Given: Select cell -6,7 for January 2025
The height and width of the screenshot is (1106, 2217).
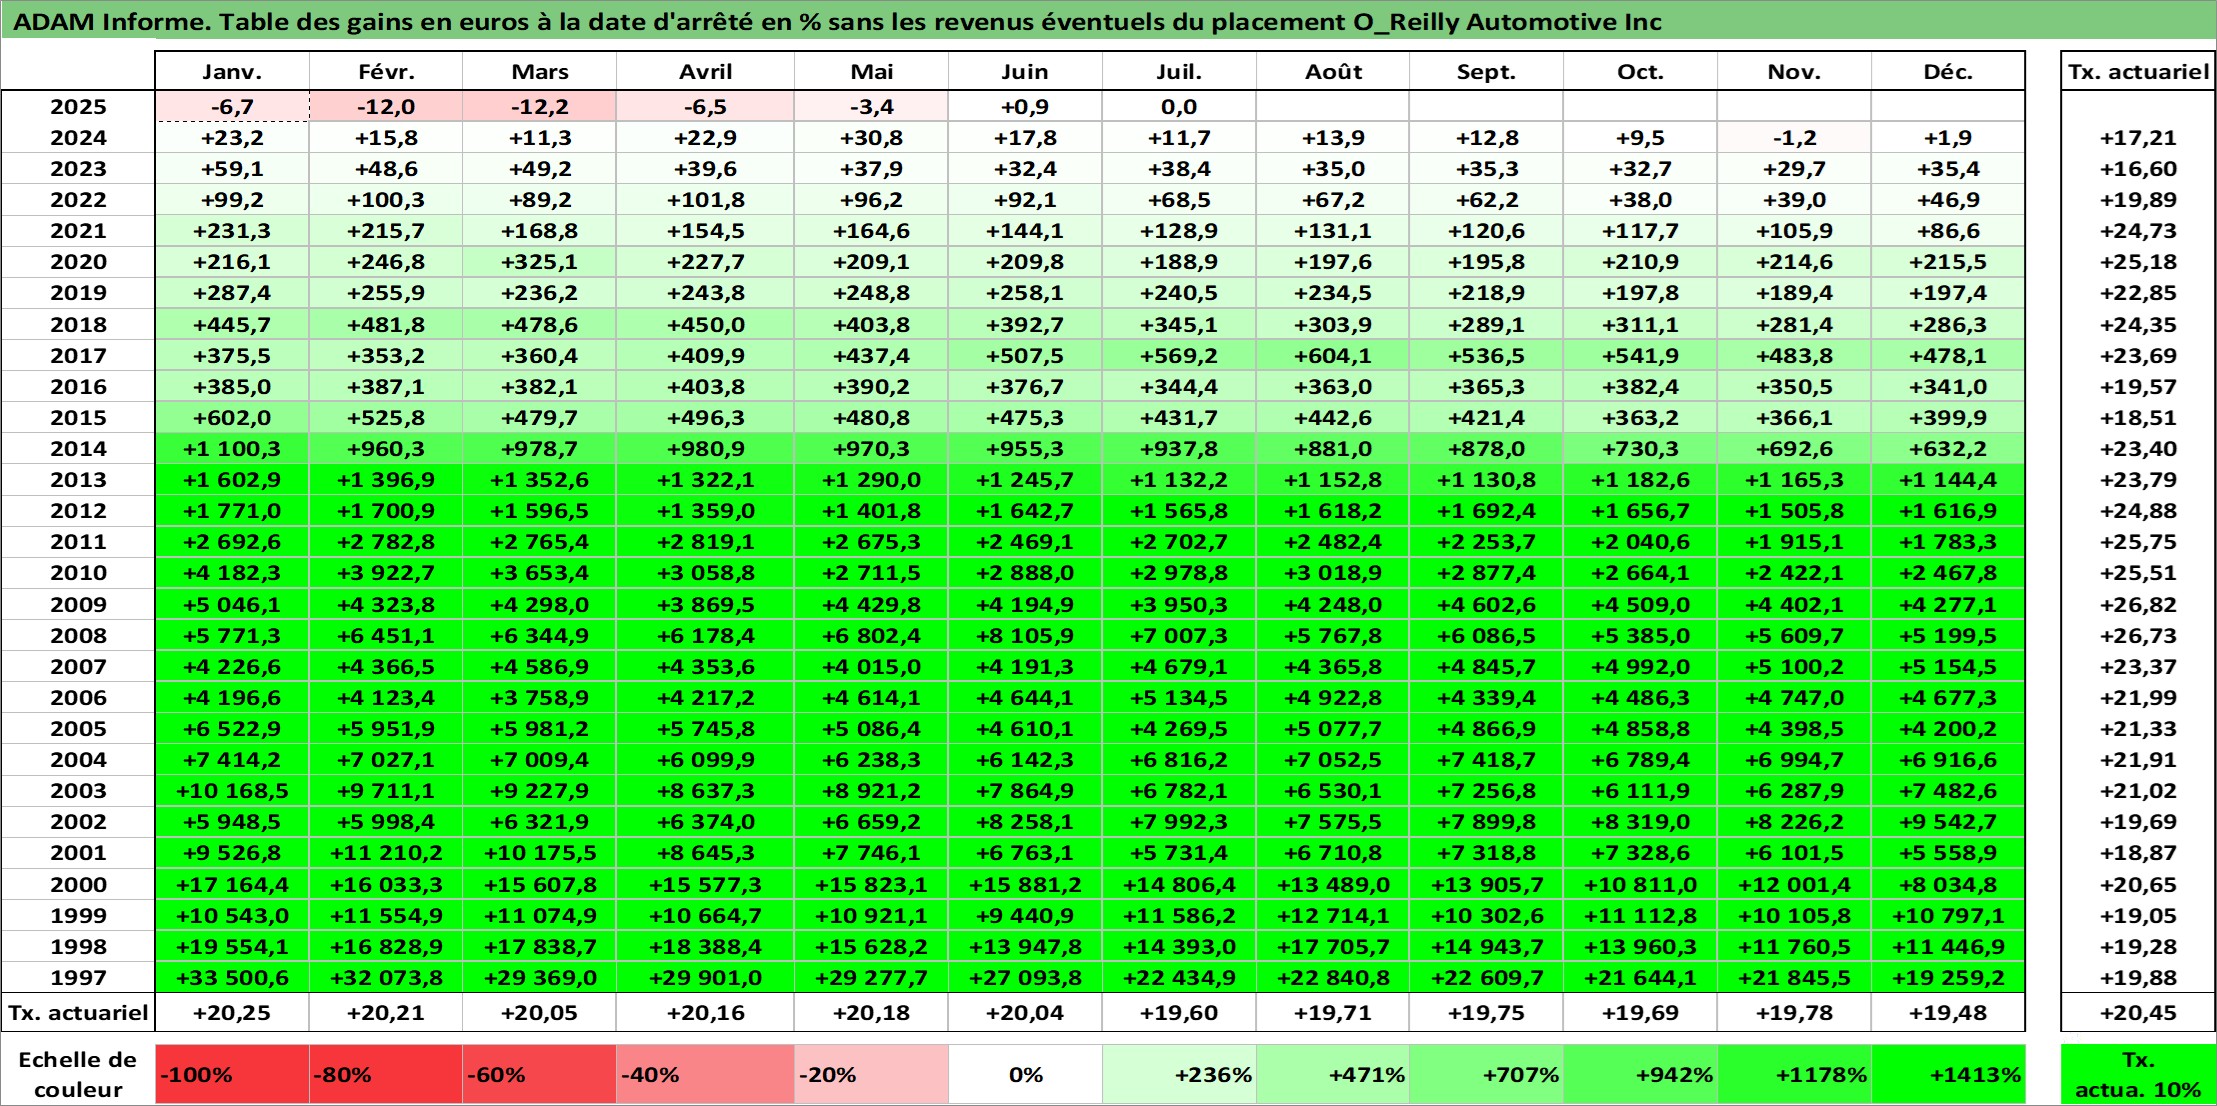Looking at the screenshot, I should coord(232,107).
